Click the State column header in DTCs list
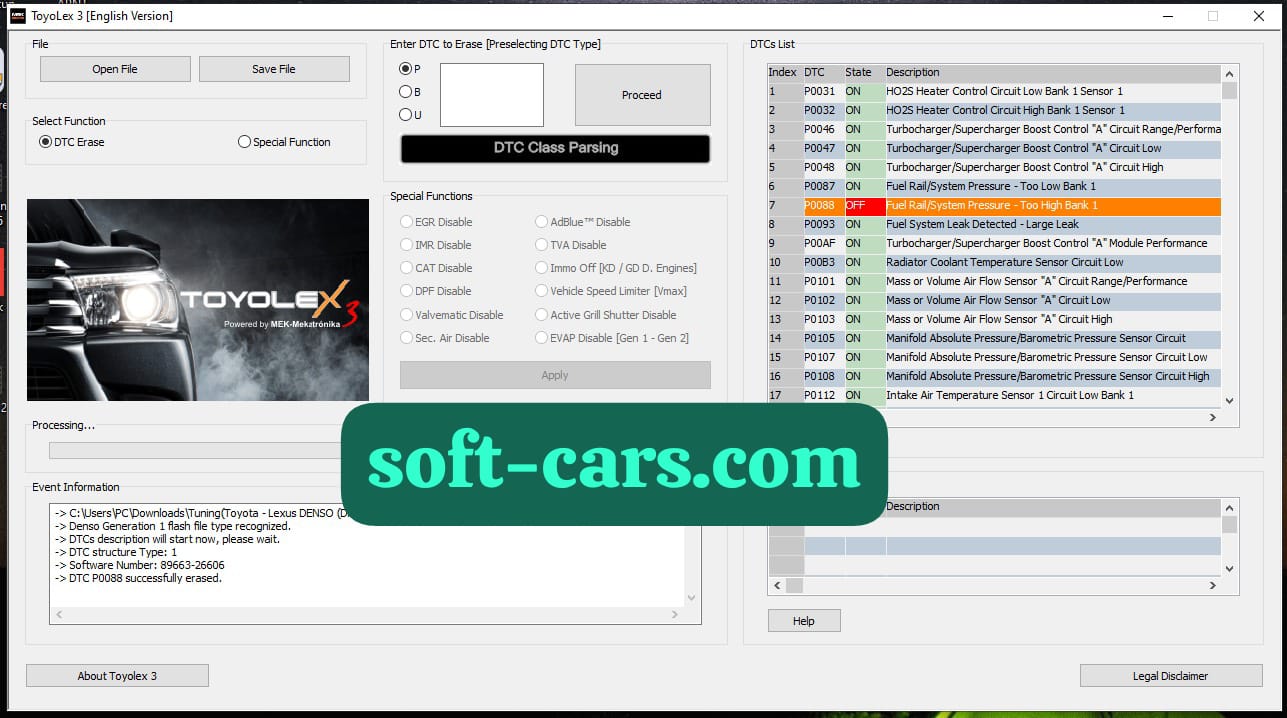This screenshot has height=718, width=1287. pyautogui.click(x=865, y=72)
